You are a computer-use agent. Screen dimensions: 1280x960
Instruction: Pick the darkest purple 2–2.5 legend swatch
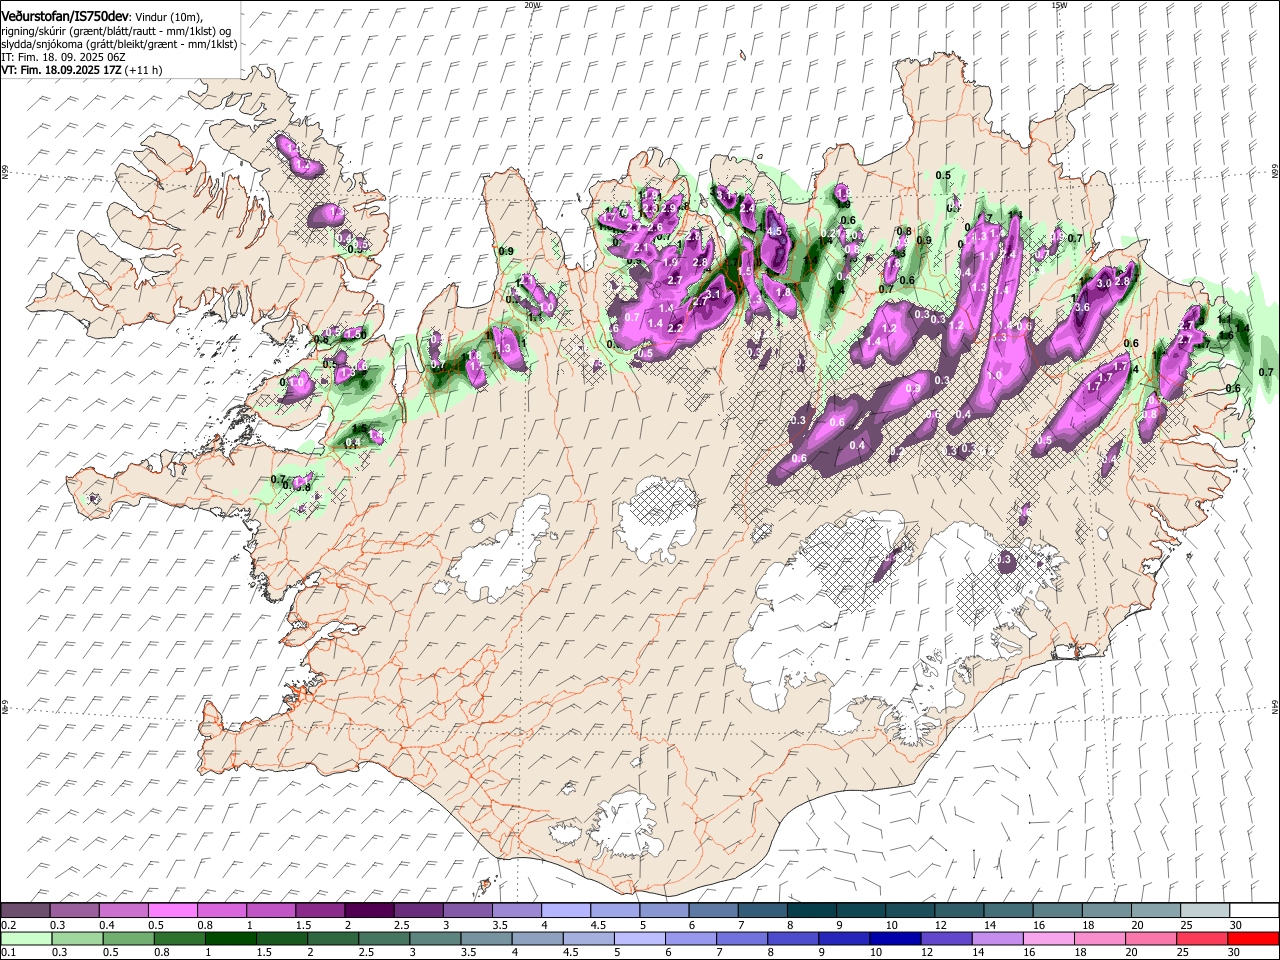pos(368,911)
